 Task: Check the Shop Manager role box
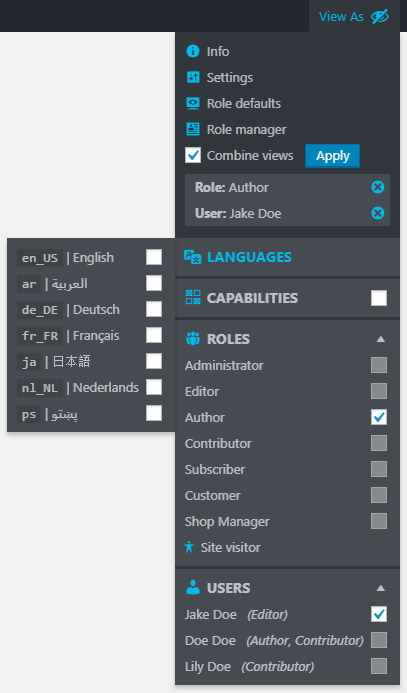(379, 522)
